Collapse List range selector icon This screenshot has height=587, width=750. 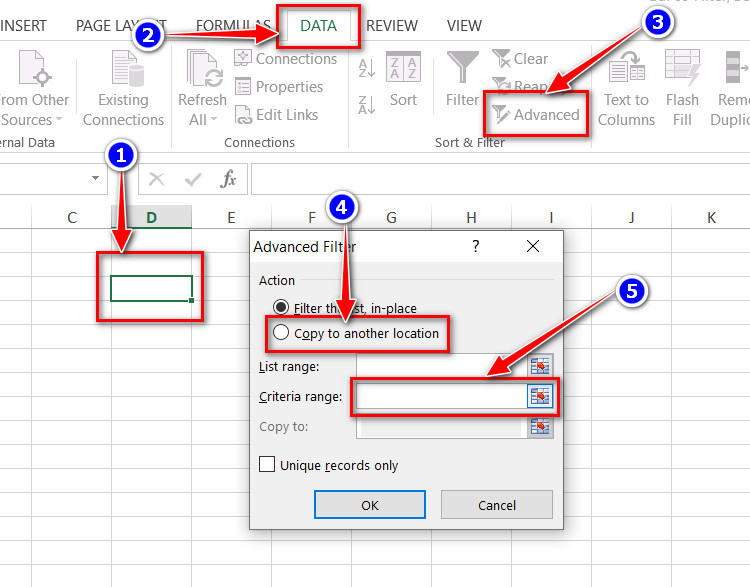tap(540, 366)
